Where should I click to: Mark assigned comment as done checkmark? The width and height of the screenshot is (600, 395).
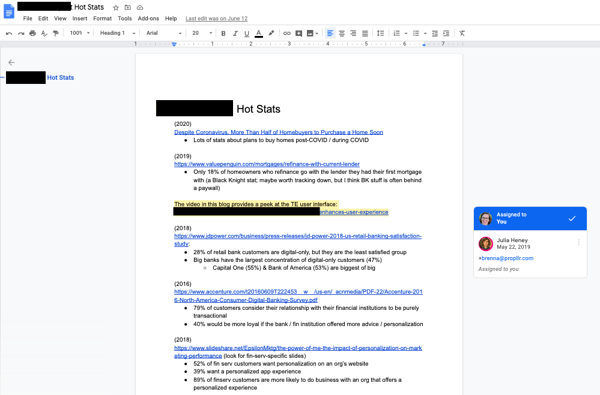click(572, 219)
